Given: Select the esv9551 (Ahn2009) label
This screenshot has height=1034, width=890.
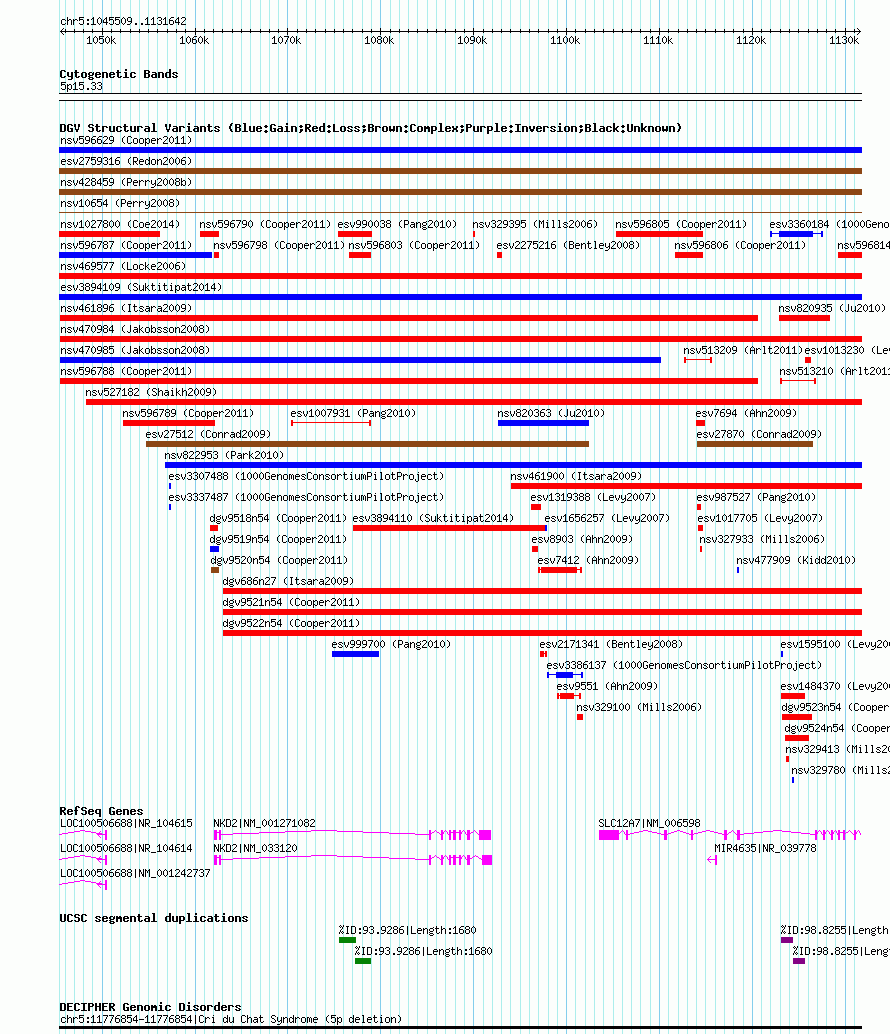Looking at the screenshot, I should pos(607,687).
